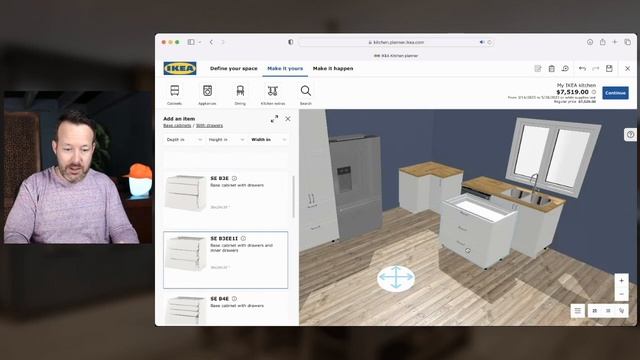Viewport: 640px width, 360px height.
Task: Toggle the walk-through view icon
Action: [x=622, y=311]
